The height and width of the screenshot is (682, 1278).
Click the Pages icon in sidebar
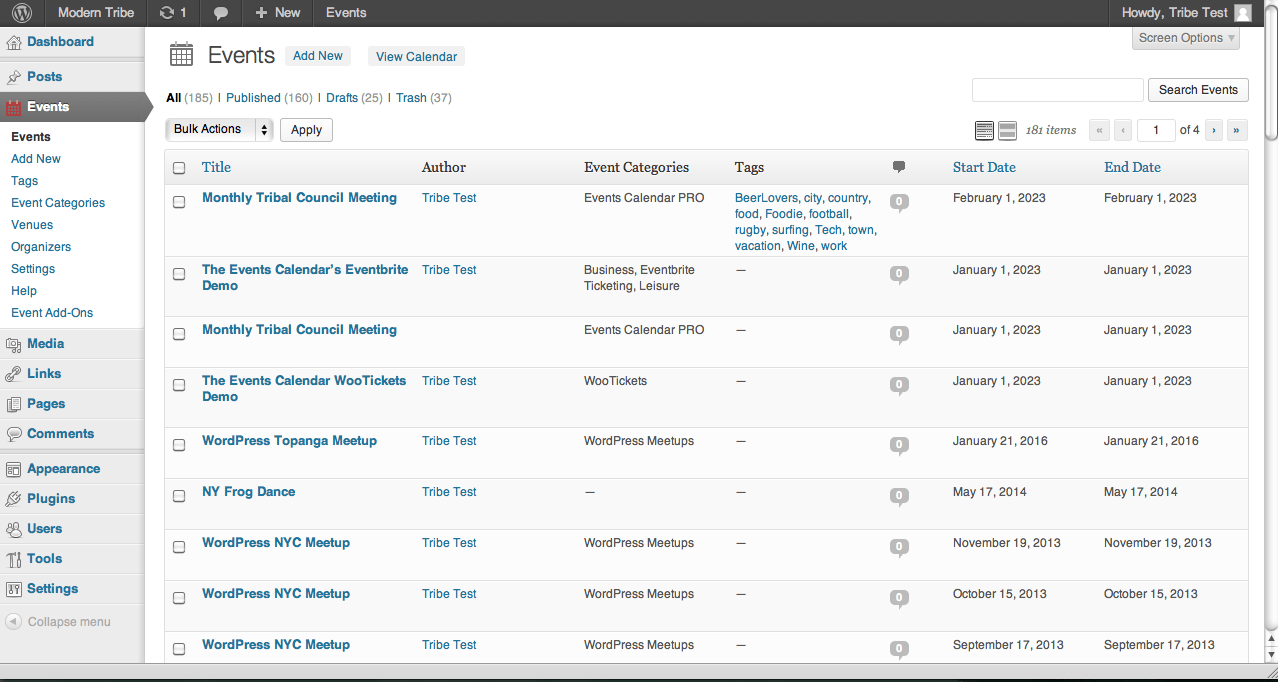14,404
